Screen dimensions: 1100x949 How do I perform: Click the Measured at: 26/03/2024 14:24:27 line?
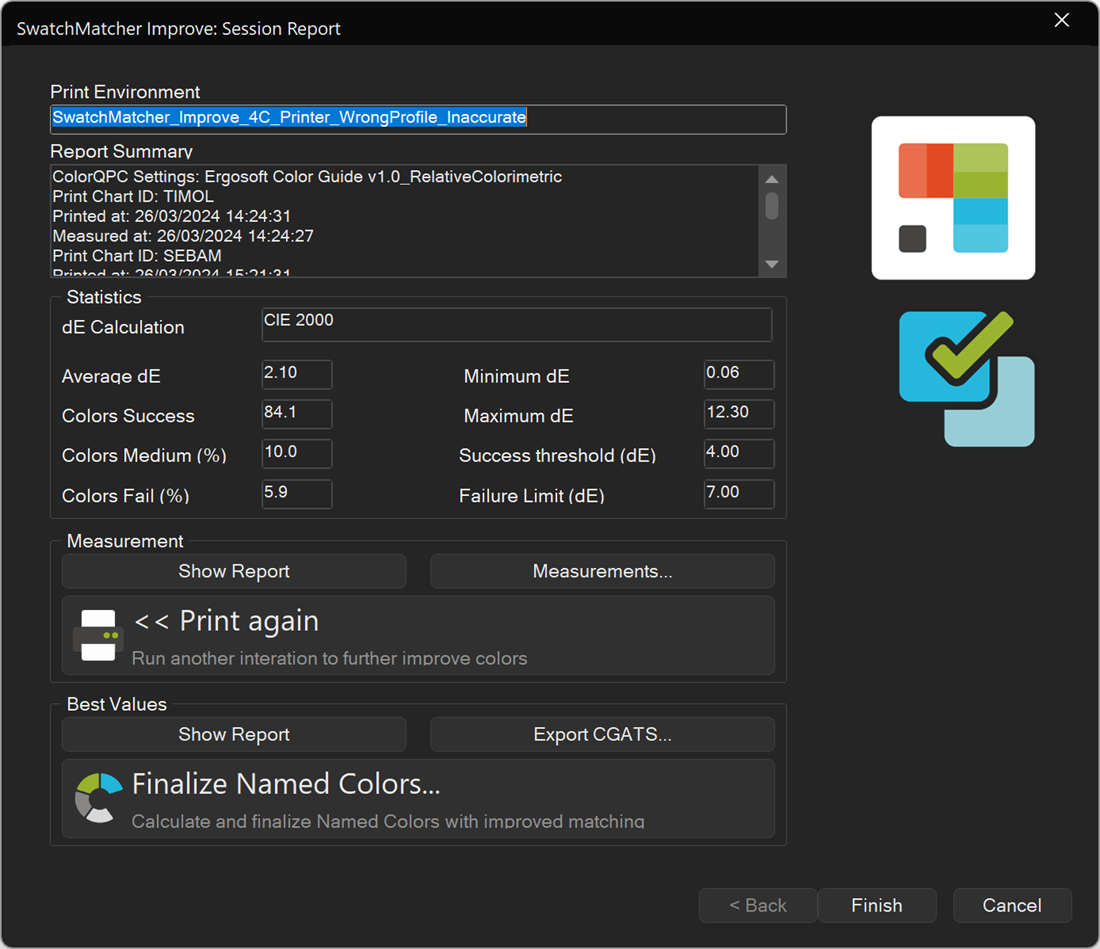coord(183,236)
